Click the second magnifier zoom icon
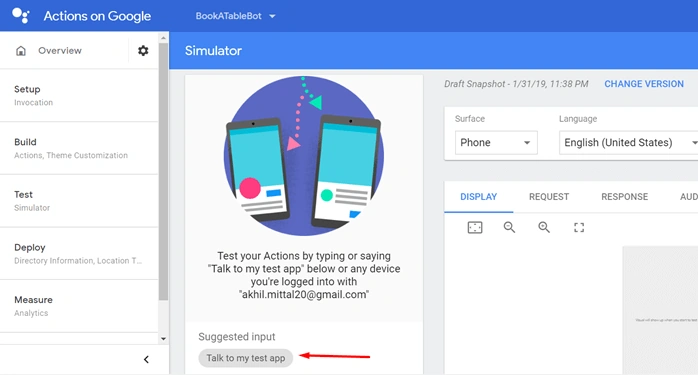 click(544, 228)
